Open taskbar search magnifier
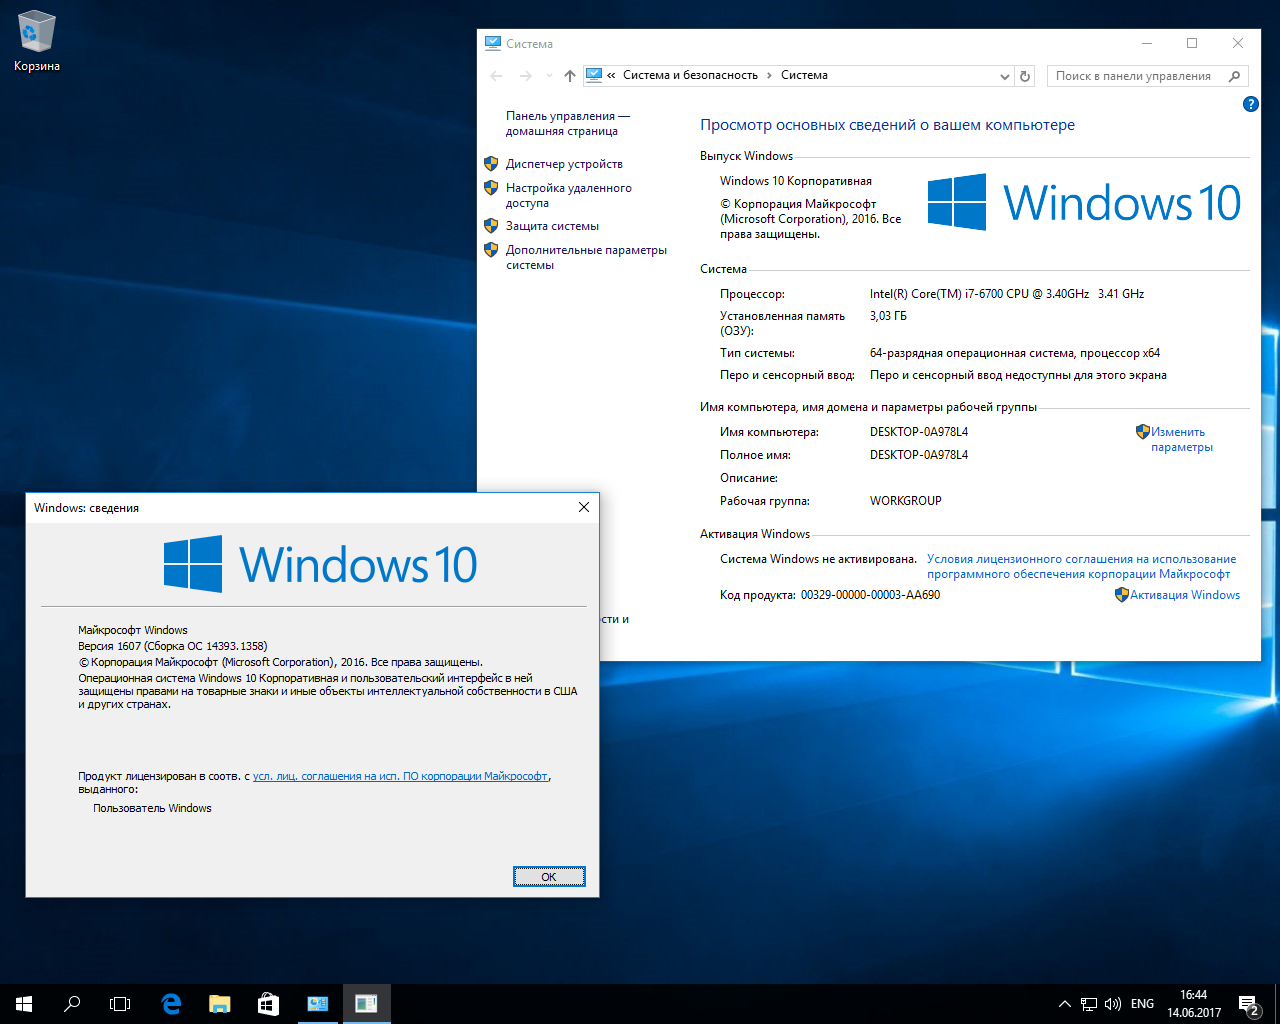Viewport: 1280px width, 1024px height. 72,1004
